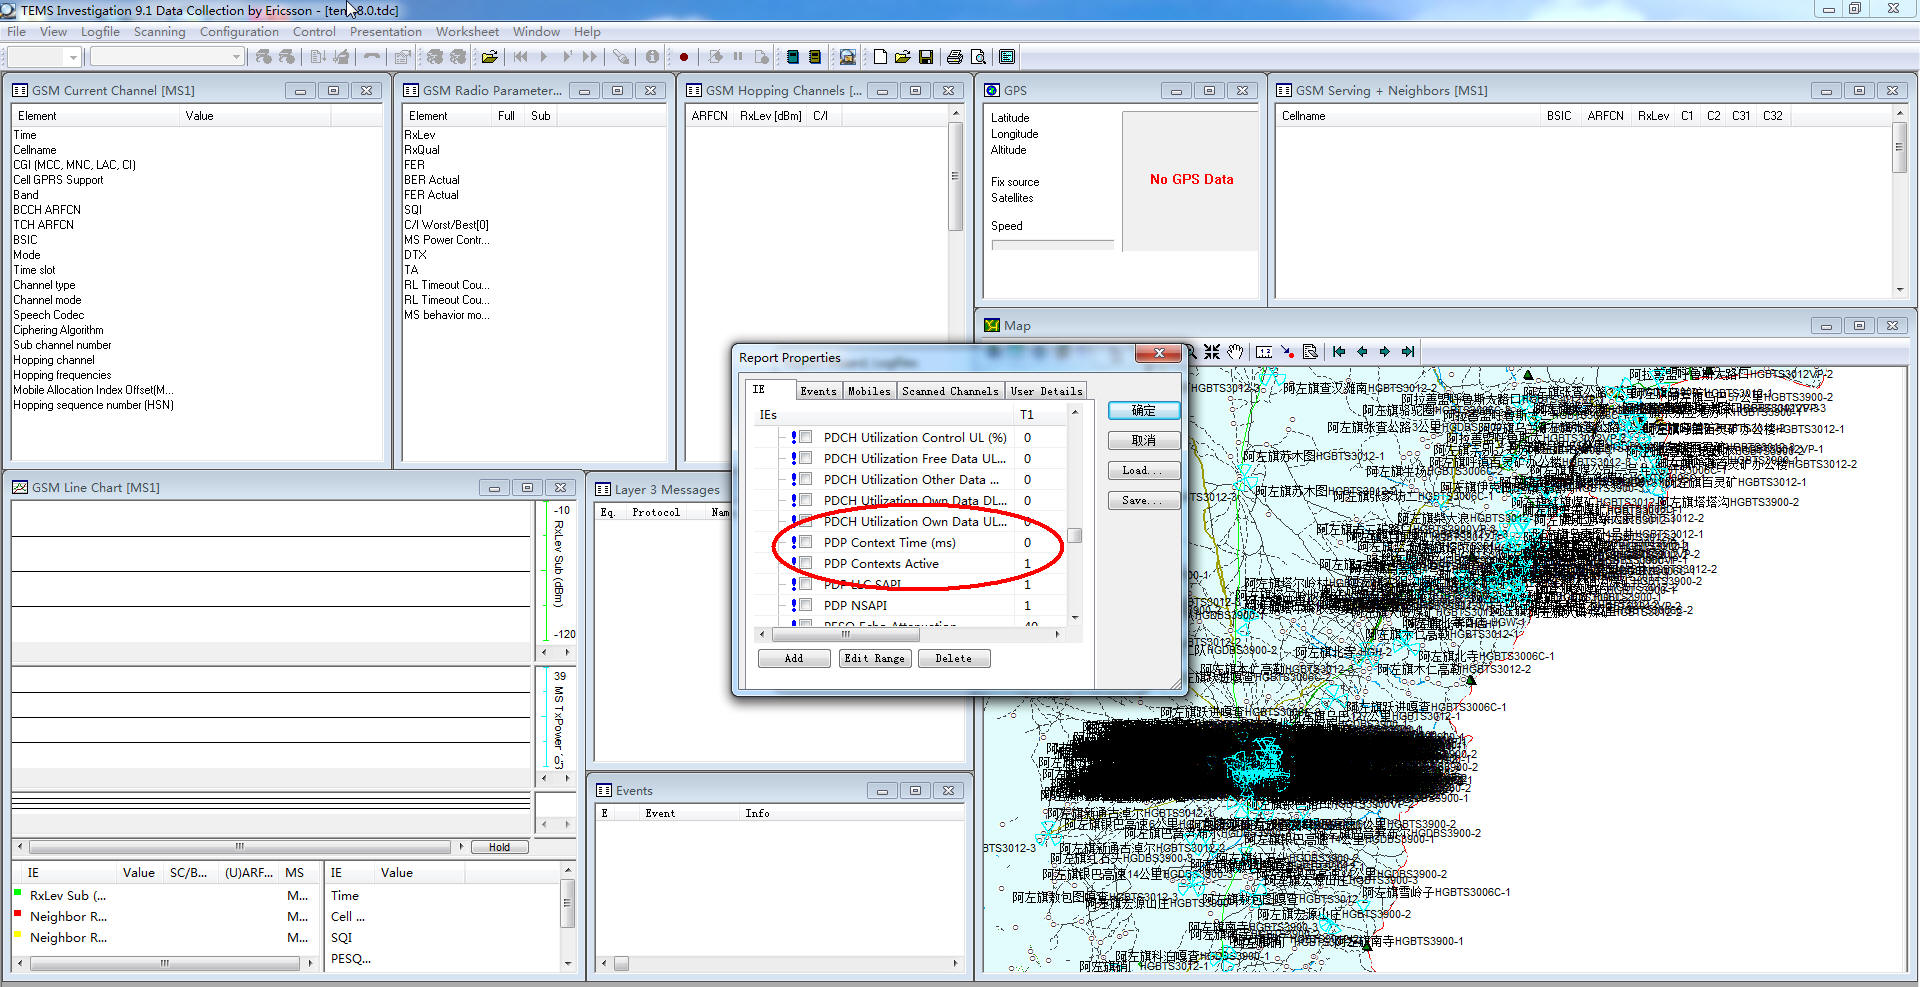Click the previous left arrow in Map toolbar
This screenshot has width=1920, height=987.
[1362, 352]
